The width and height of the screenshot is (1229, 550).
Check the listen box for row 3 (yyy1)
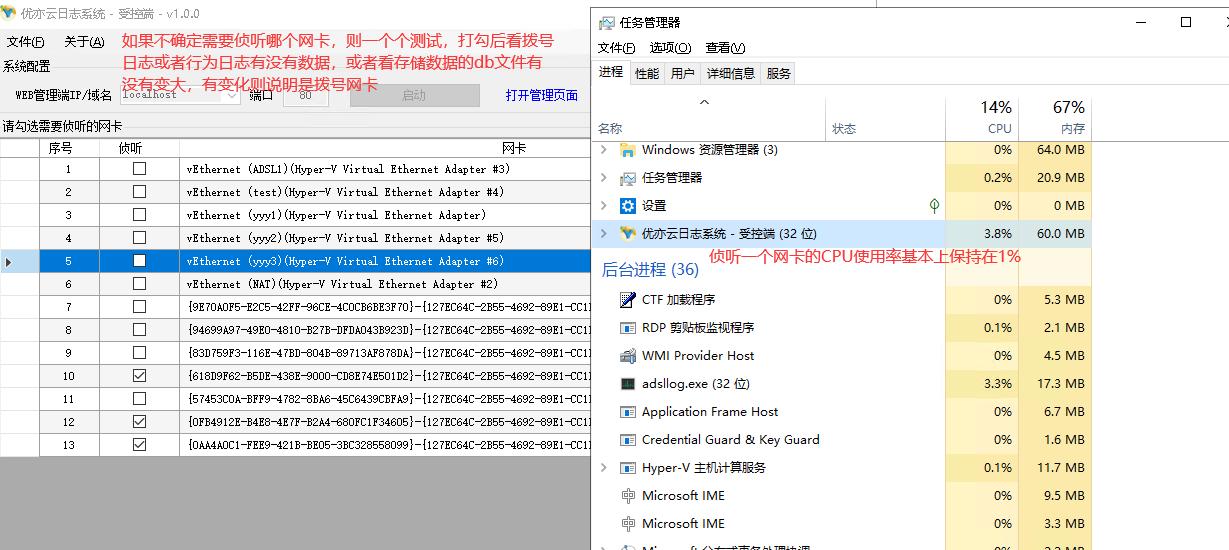tap(139, 215)
